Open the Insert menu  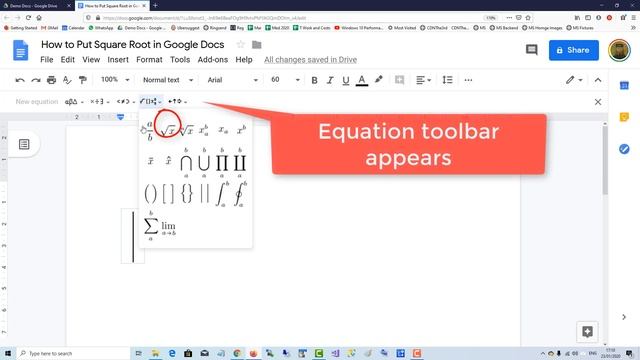click(x=118, y=60)
